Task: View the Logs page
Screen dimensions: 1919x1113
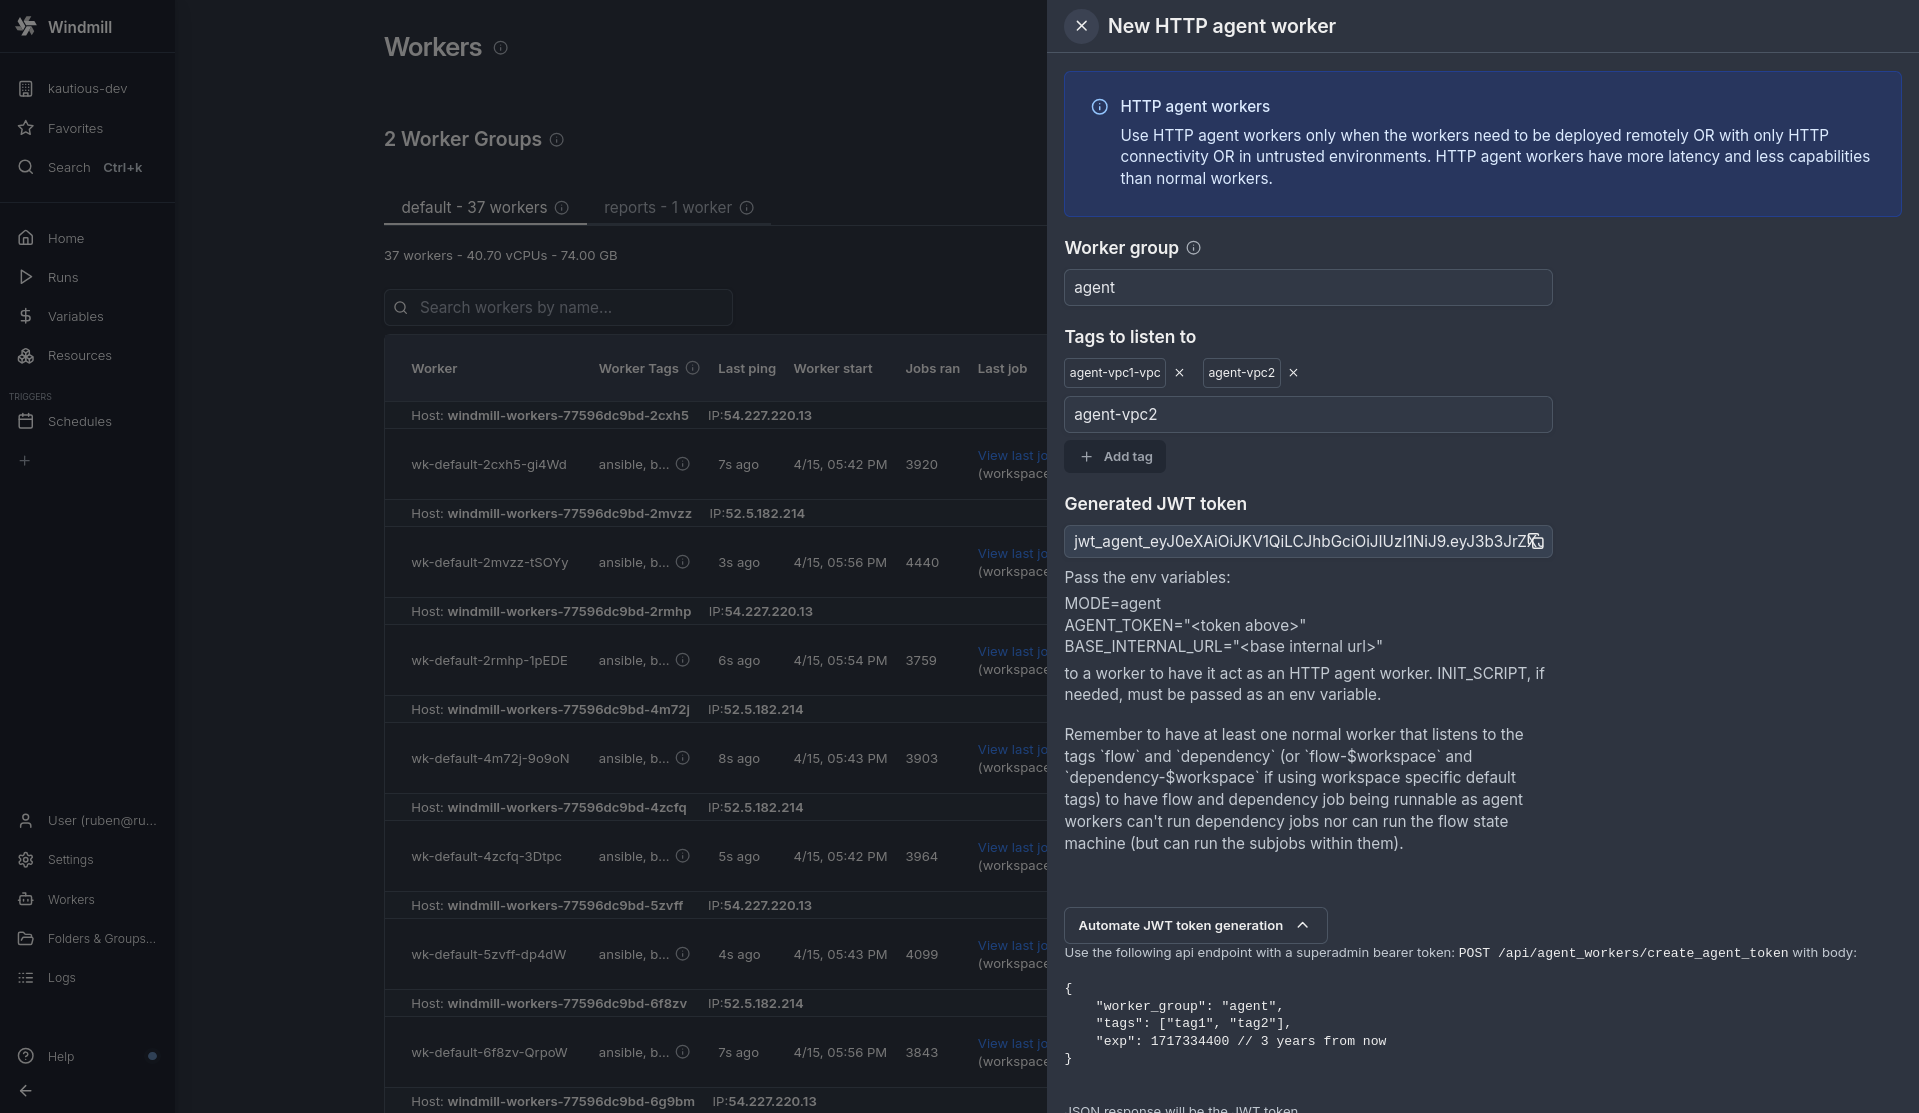Action: [x=61, y=978]
